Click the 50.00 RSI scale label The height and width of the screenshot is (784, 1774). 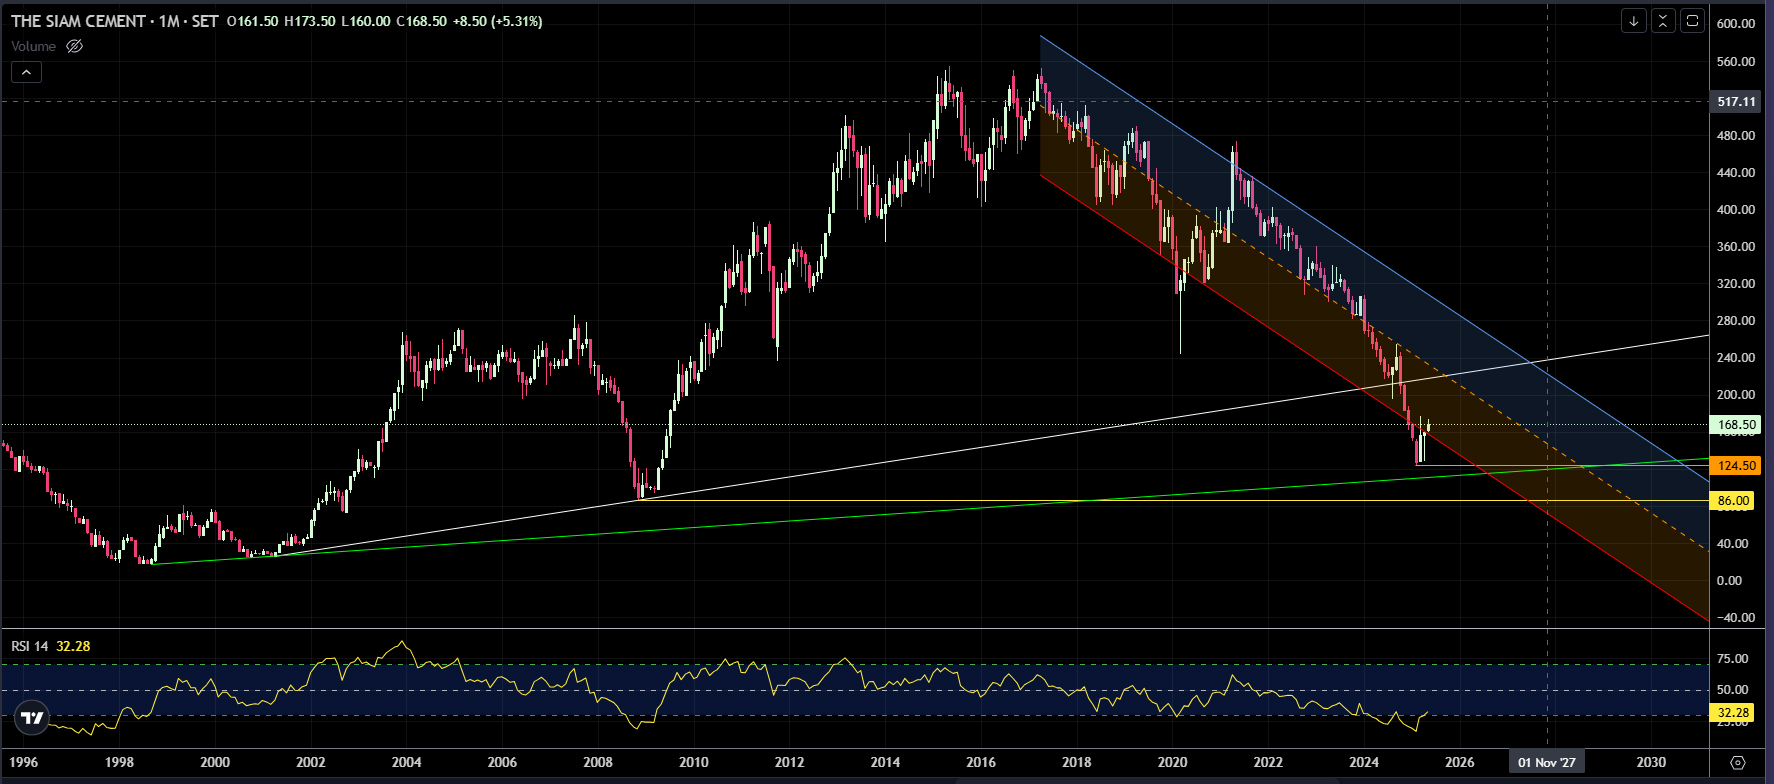click(x=1733, y=690)
